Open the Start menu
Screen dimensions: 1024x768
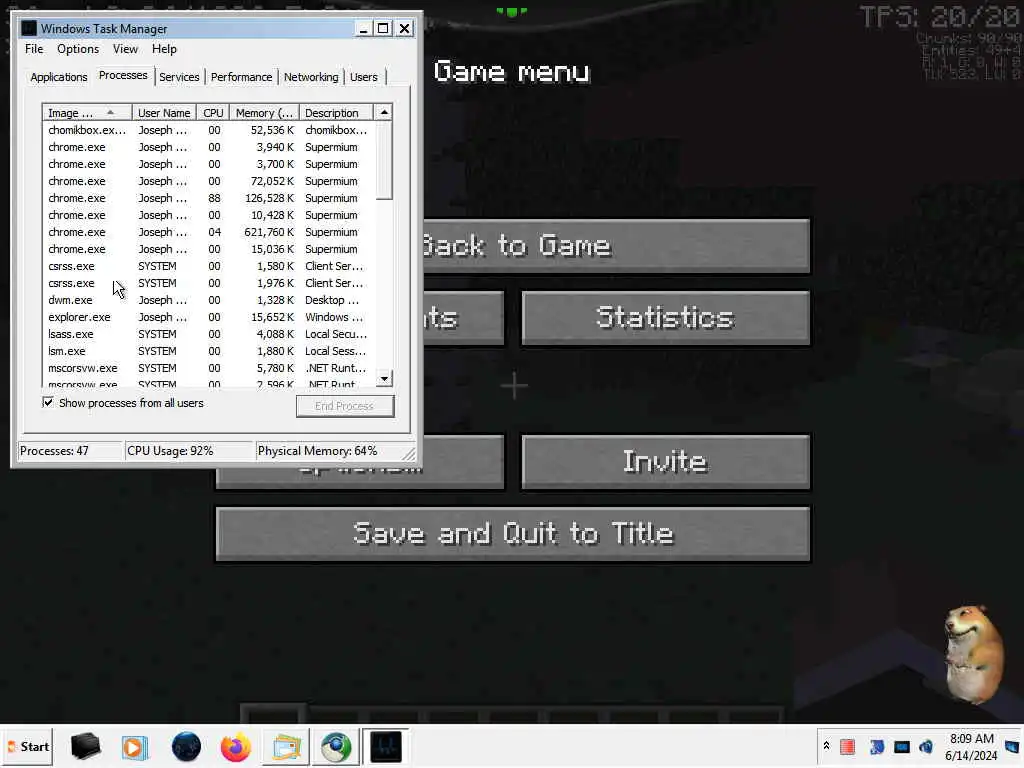[28, 746]
